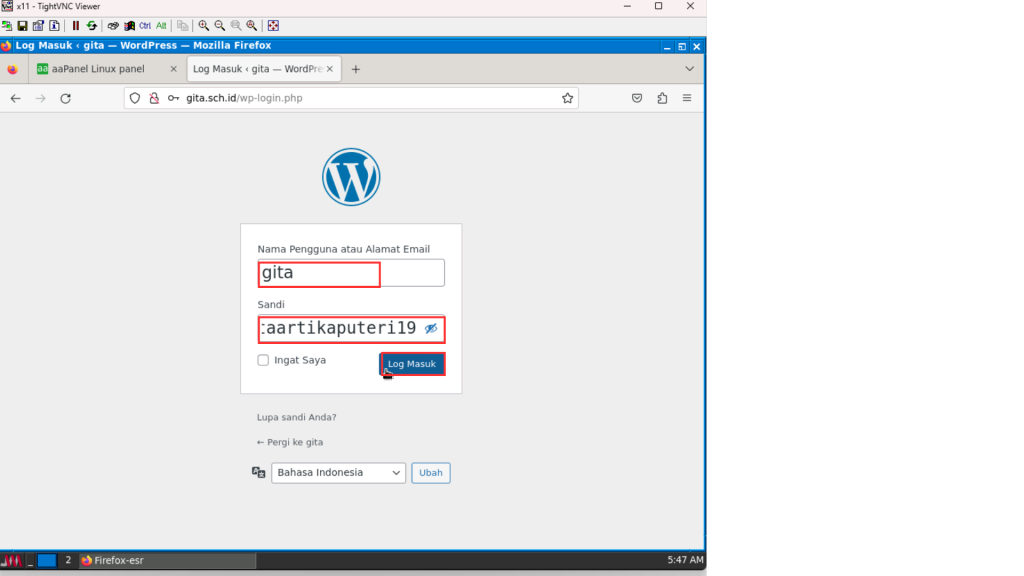Image resolution: width=1024 pixels, height=576 pixels.
Task: Pause the VNC session from the toolbar
Action: point(76,26)
